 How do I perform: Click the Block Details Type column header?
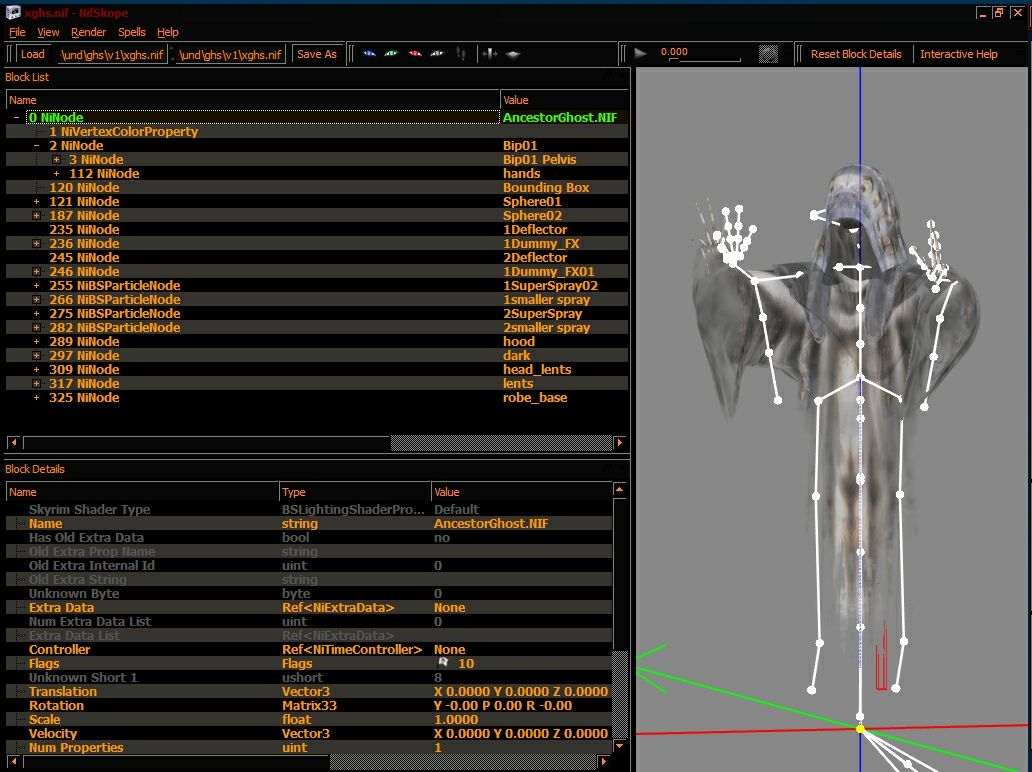355,492
